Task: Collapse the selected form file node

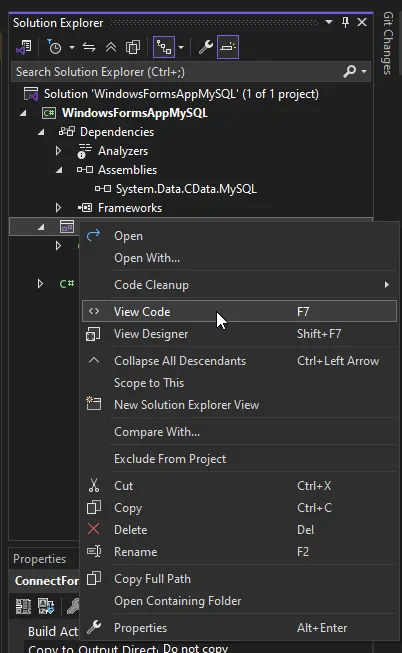Action: tap(41, 227)
